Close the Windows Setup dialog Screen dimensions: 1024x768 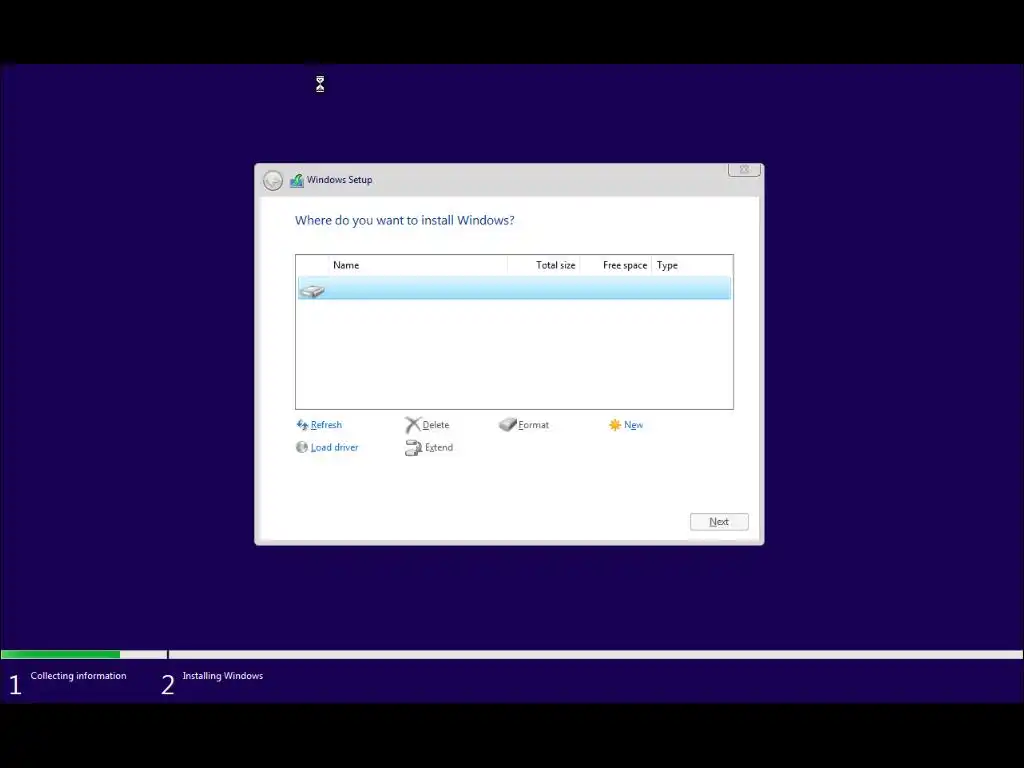pos(744,170)
